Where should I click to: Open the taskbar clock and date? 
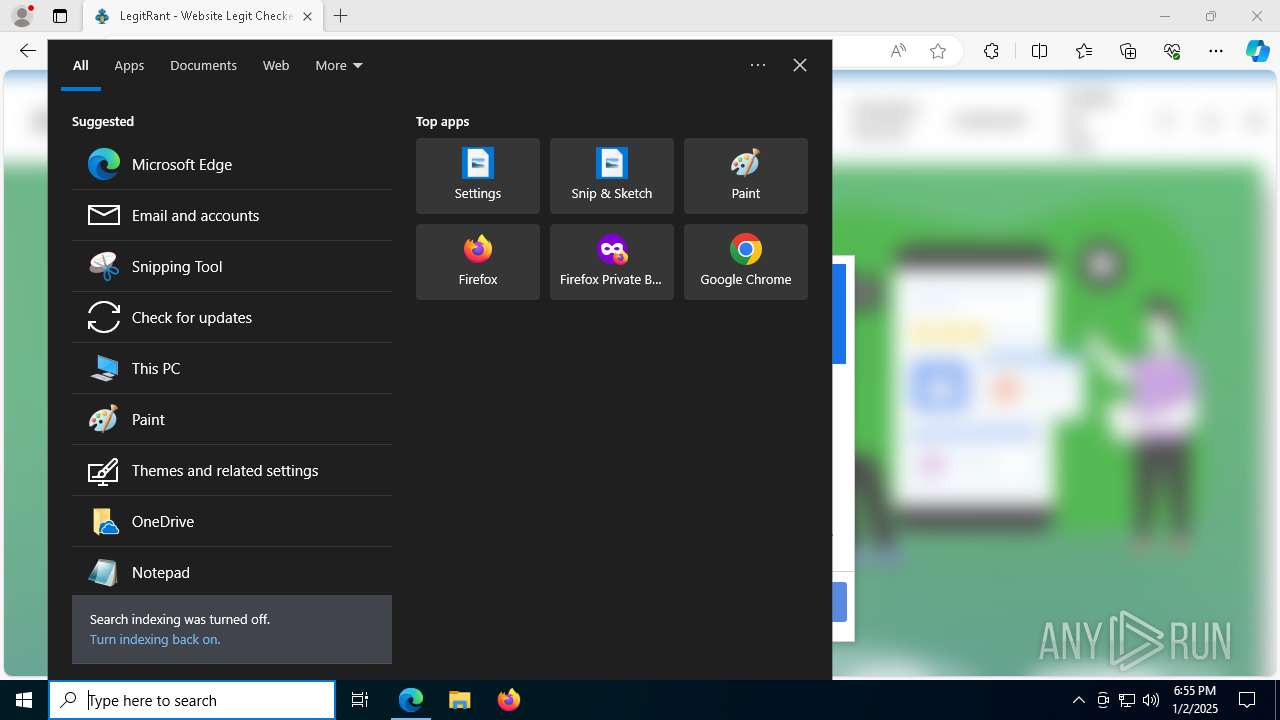pyautogui.click(x=1194, y=700)
